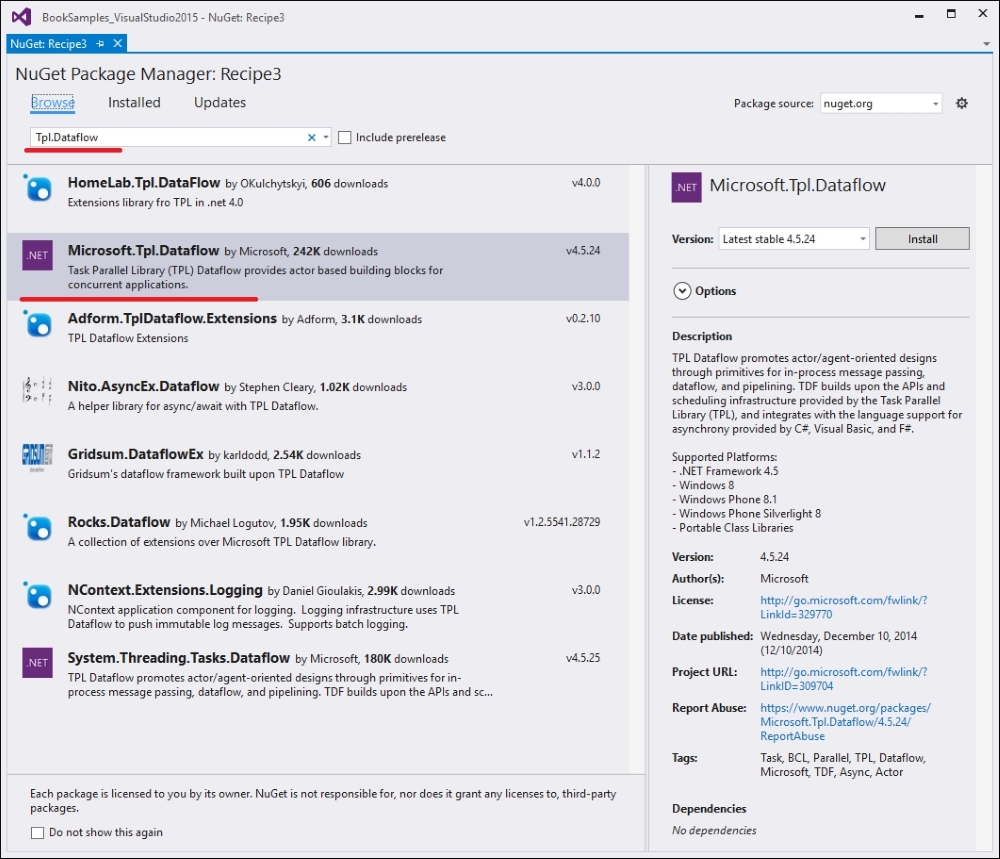Expand the Options section
The height and width of the screenshot is (859, 1000).
tap(682, 291)
